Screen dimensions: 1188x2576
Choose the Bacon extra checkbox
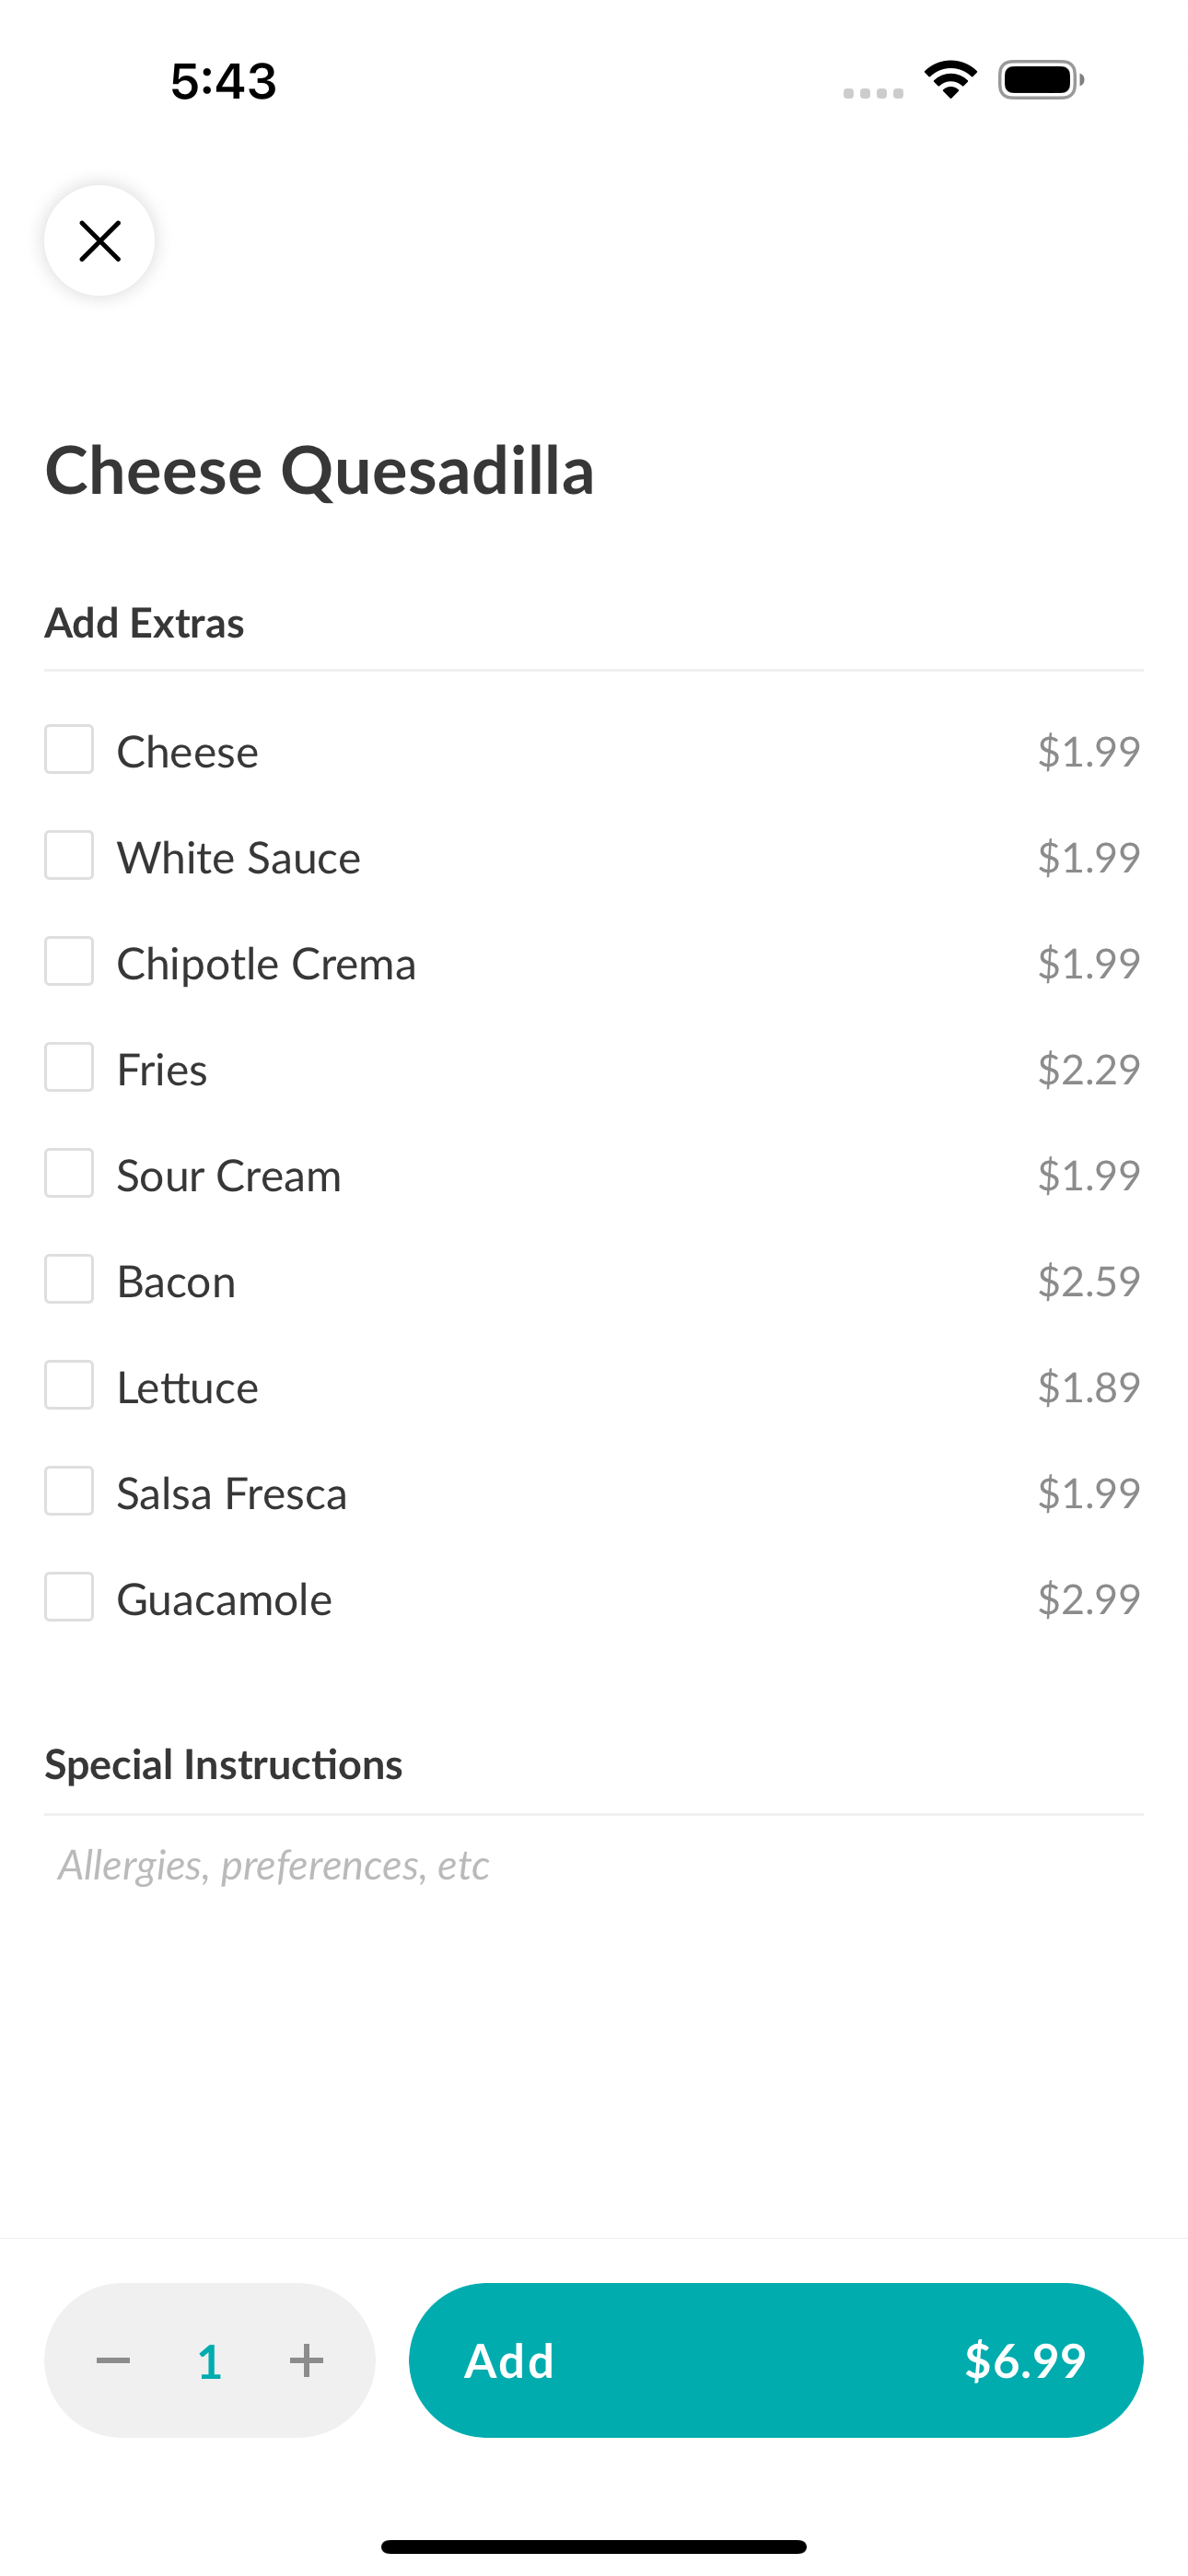point(69,1280)
